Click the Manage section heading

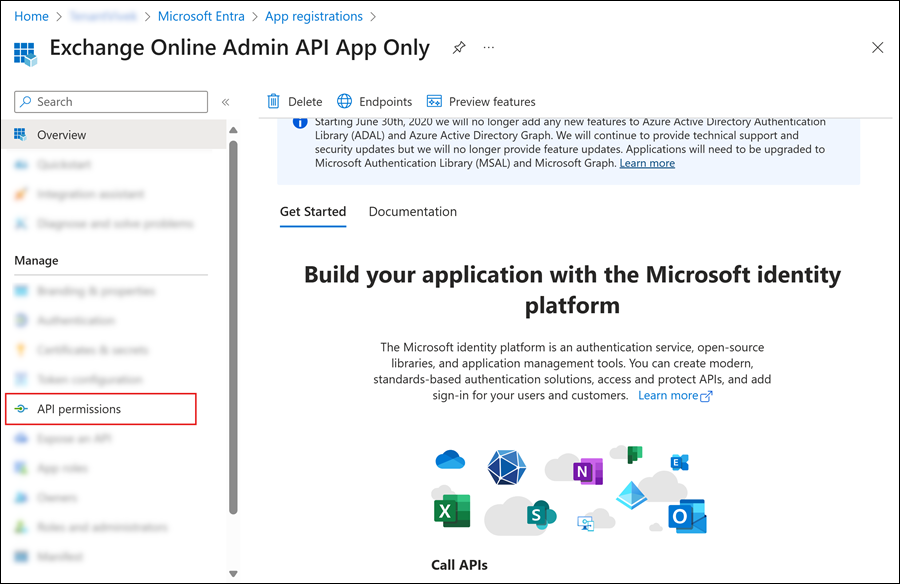point(36,261)
